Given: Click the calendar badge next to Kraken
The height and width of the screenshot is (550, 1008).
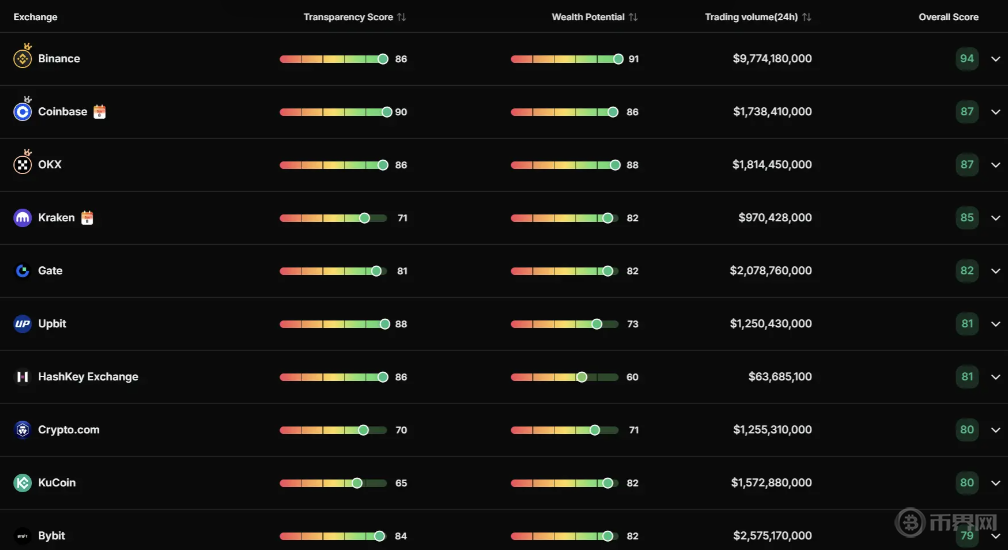Looking at the screenshot, I should pos(87,218).
